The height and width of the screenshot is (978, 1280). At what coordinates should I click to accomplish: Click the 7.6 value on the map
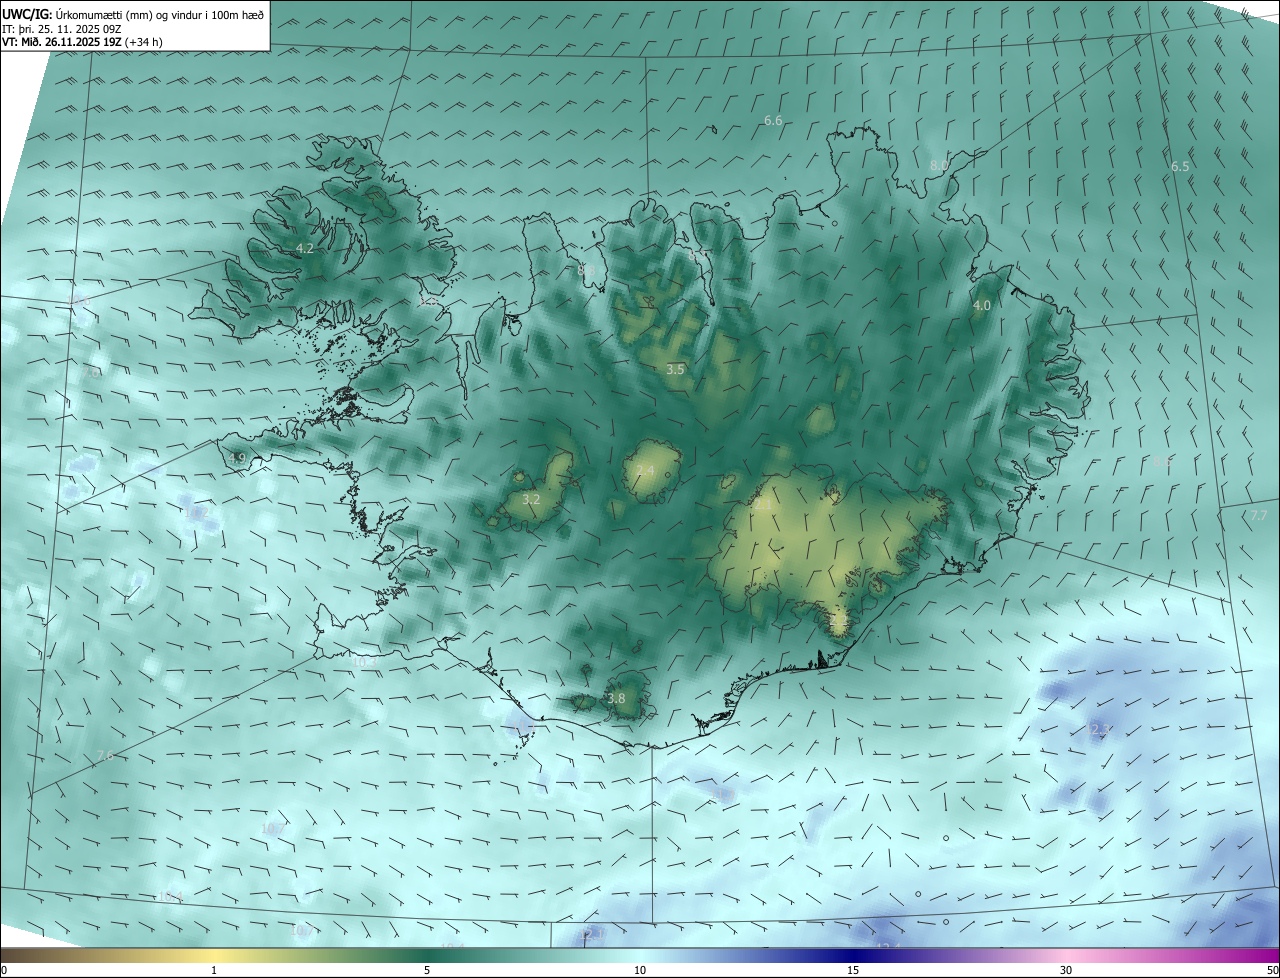coord(105,755)
